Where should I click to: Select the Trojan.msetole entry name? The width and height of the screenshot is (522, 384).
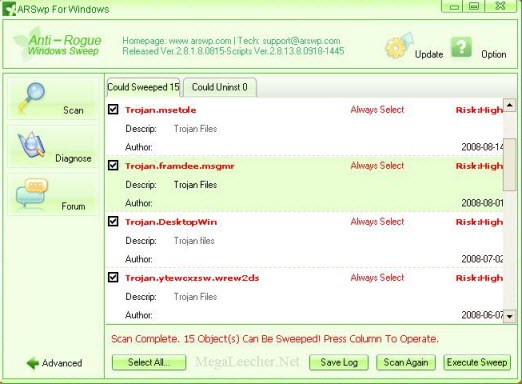(x=161, y=110)
